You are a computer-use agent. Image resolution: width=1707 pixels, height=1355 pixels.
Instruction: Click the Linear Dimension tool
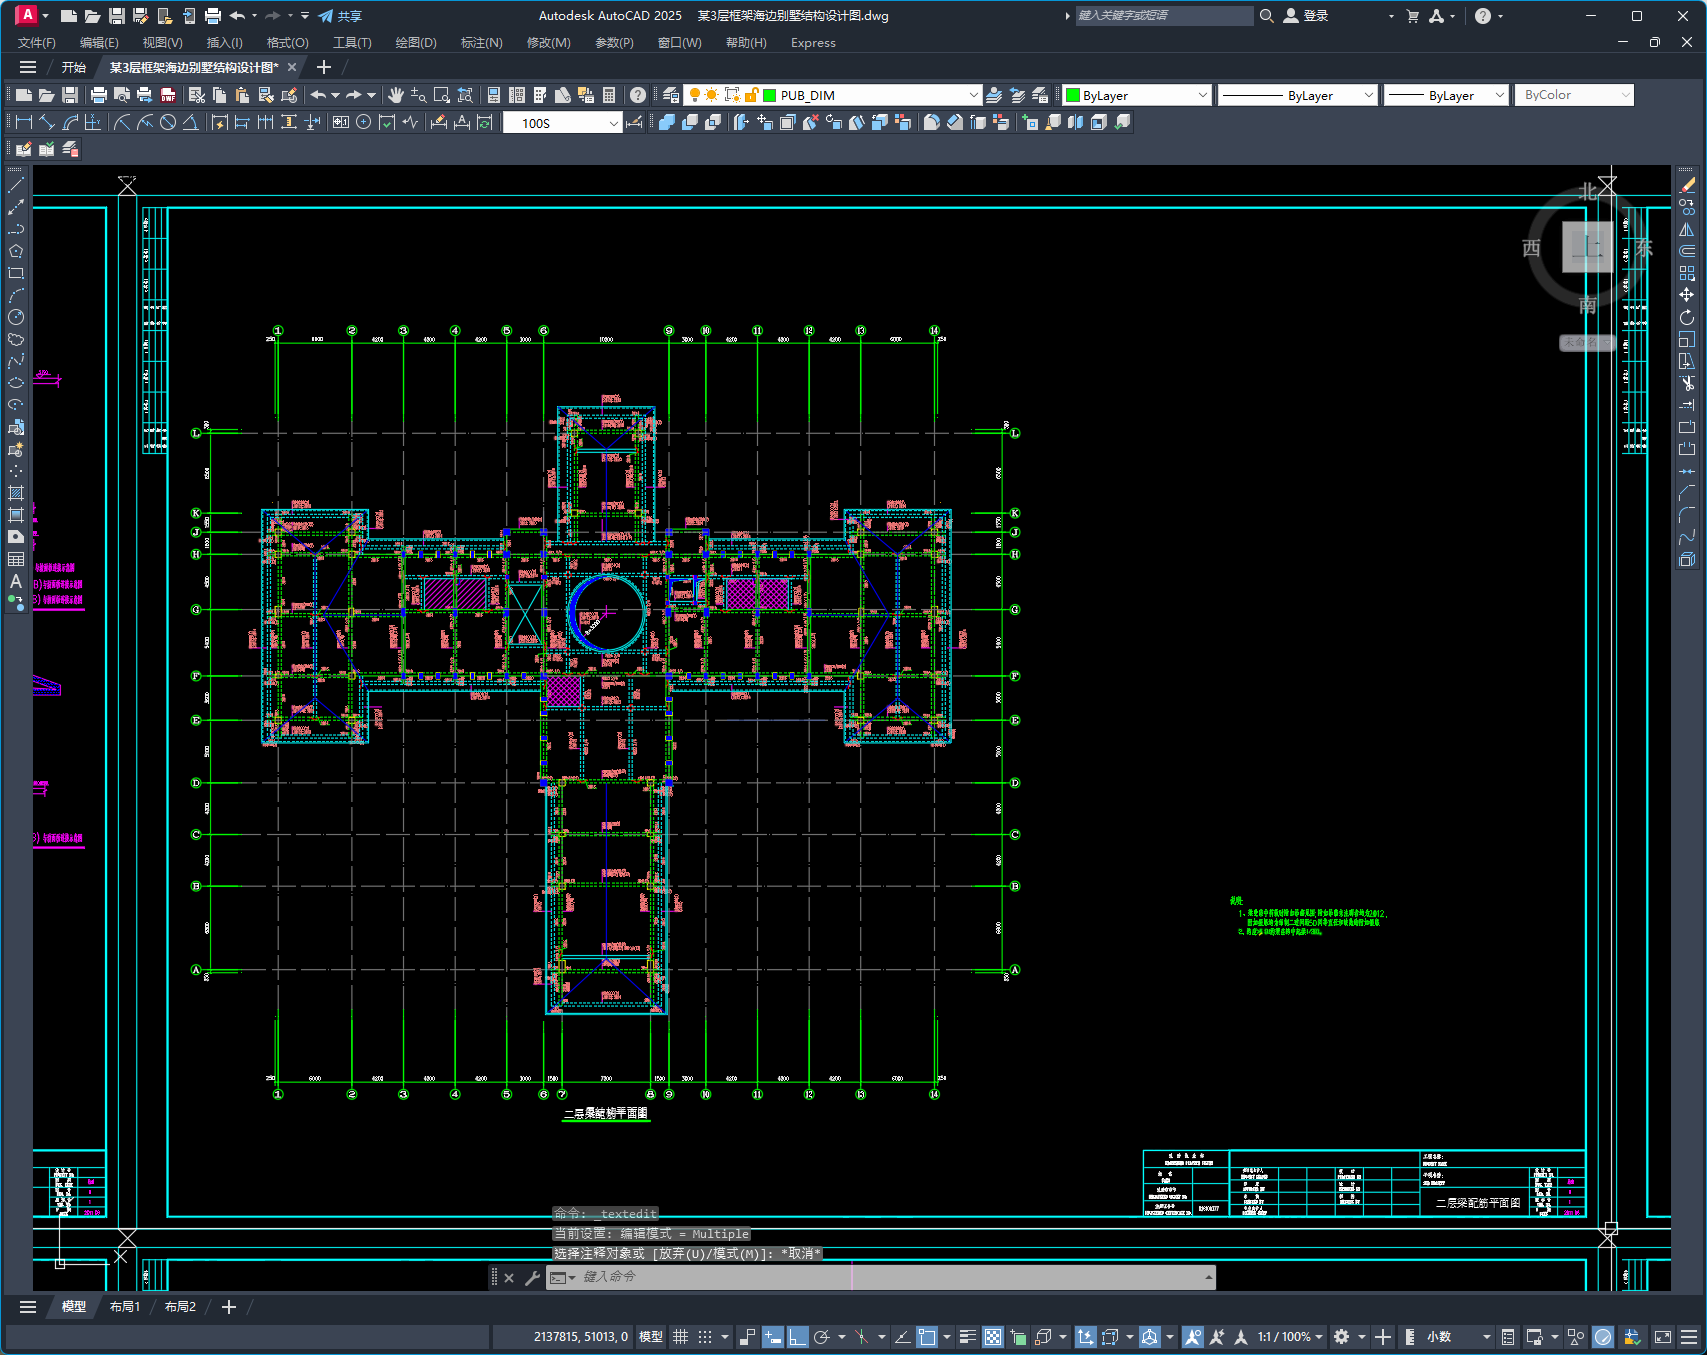click(24, 122)
